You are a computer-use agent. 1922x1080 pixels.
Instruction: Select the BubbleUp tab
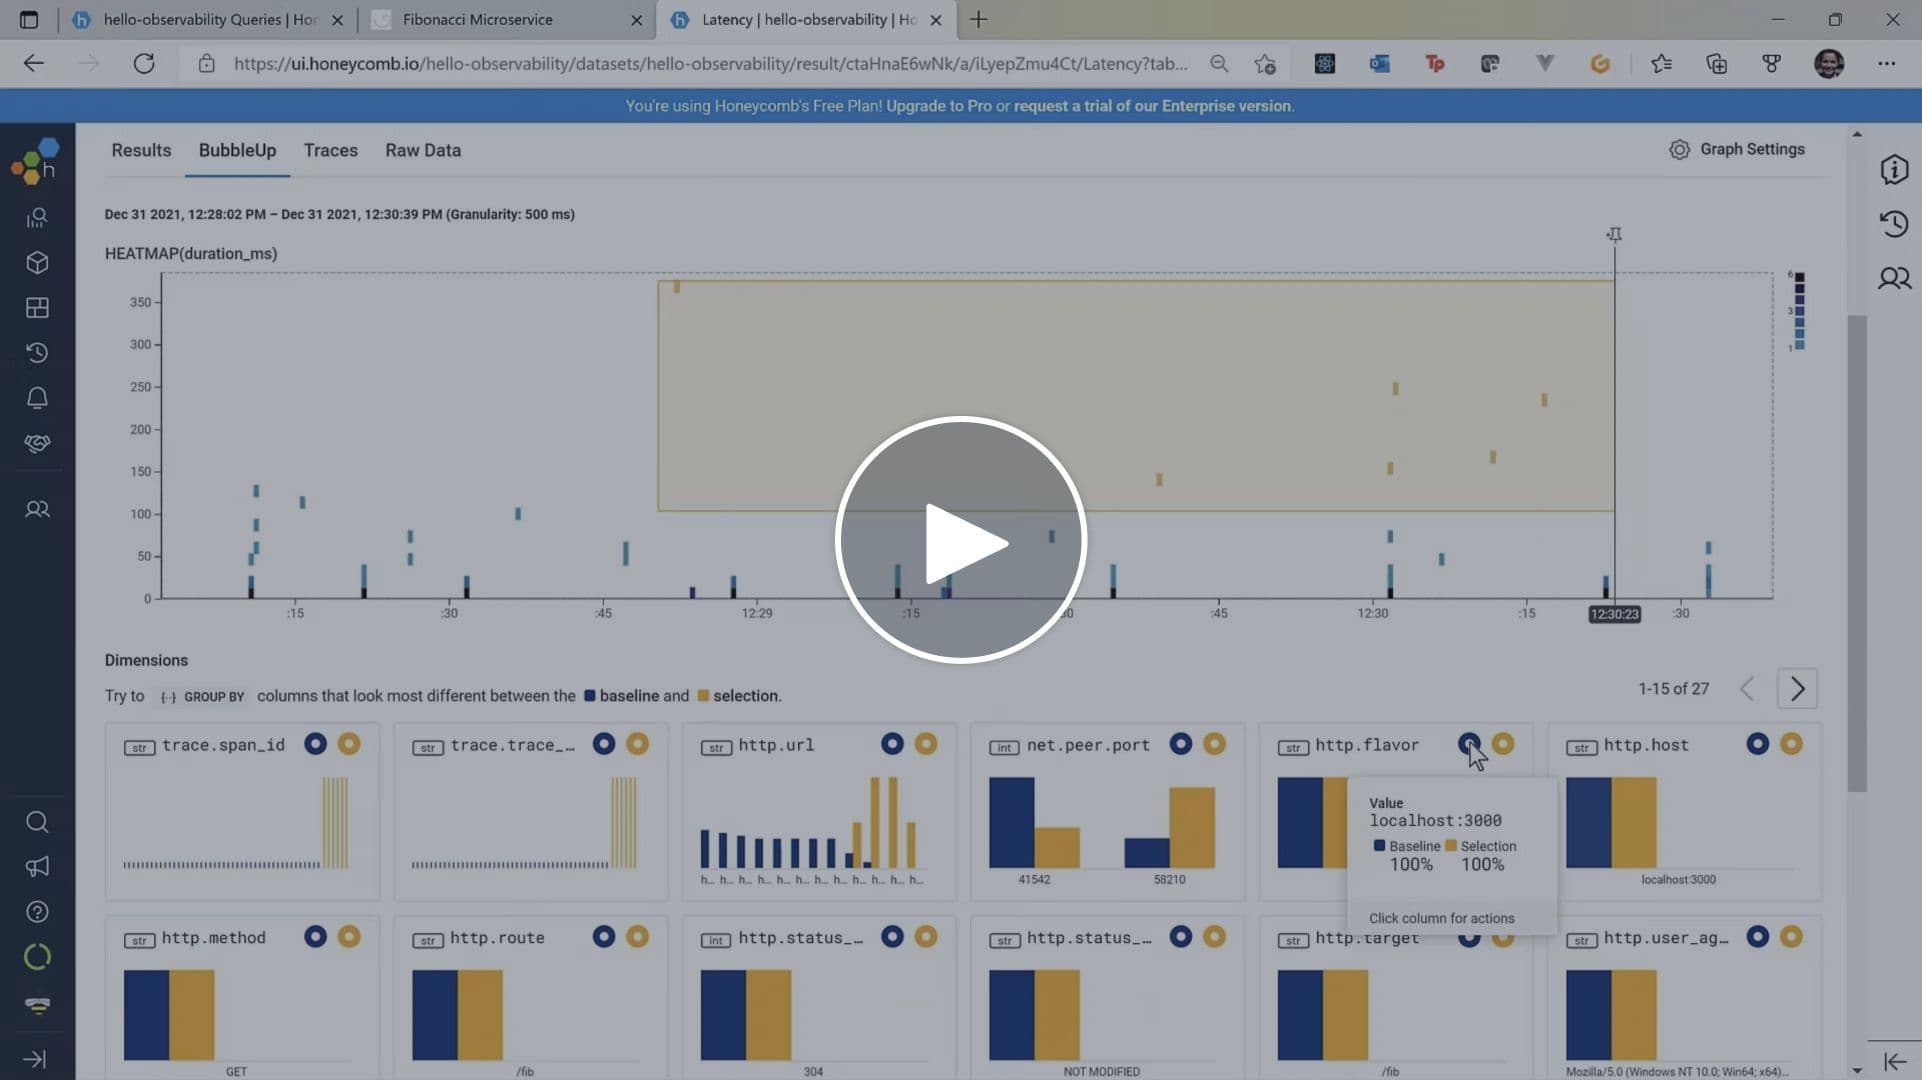pos(237,150)
